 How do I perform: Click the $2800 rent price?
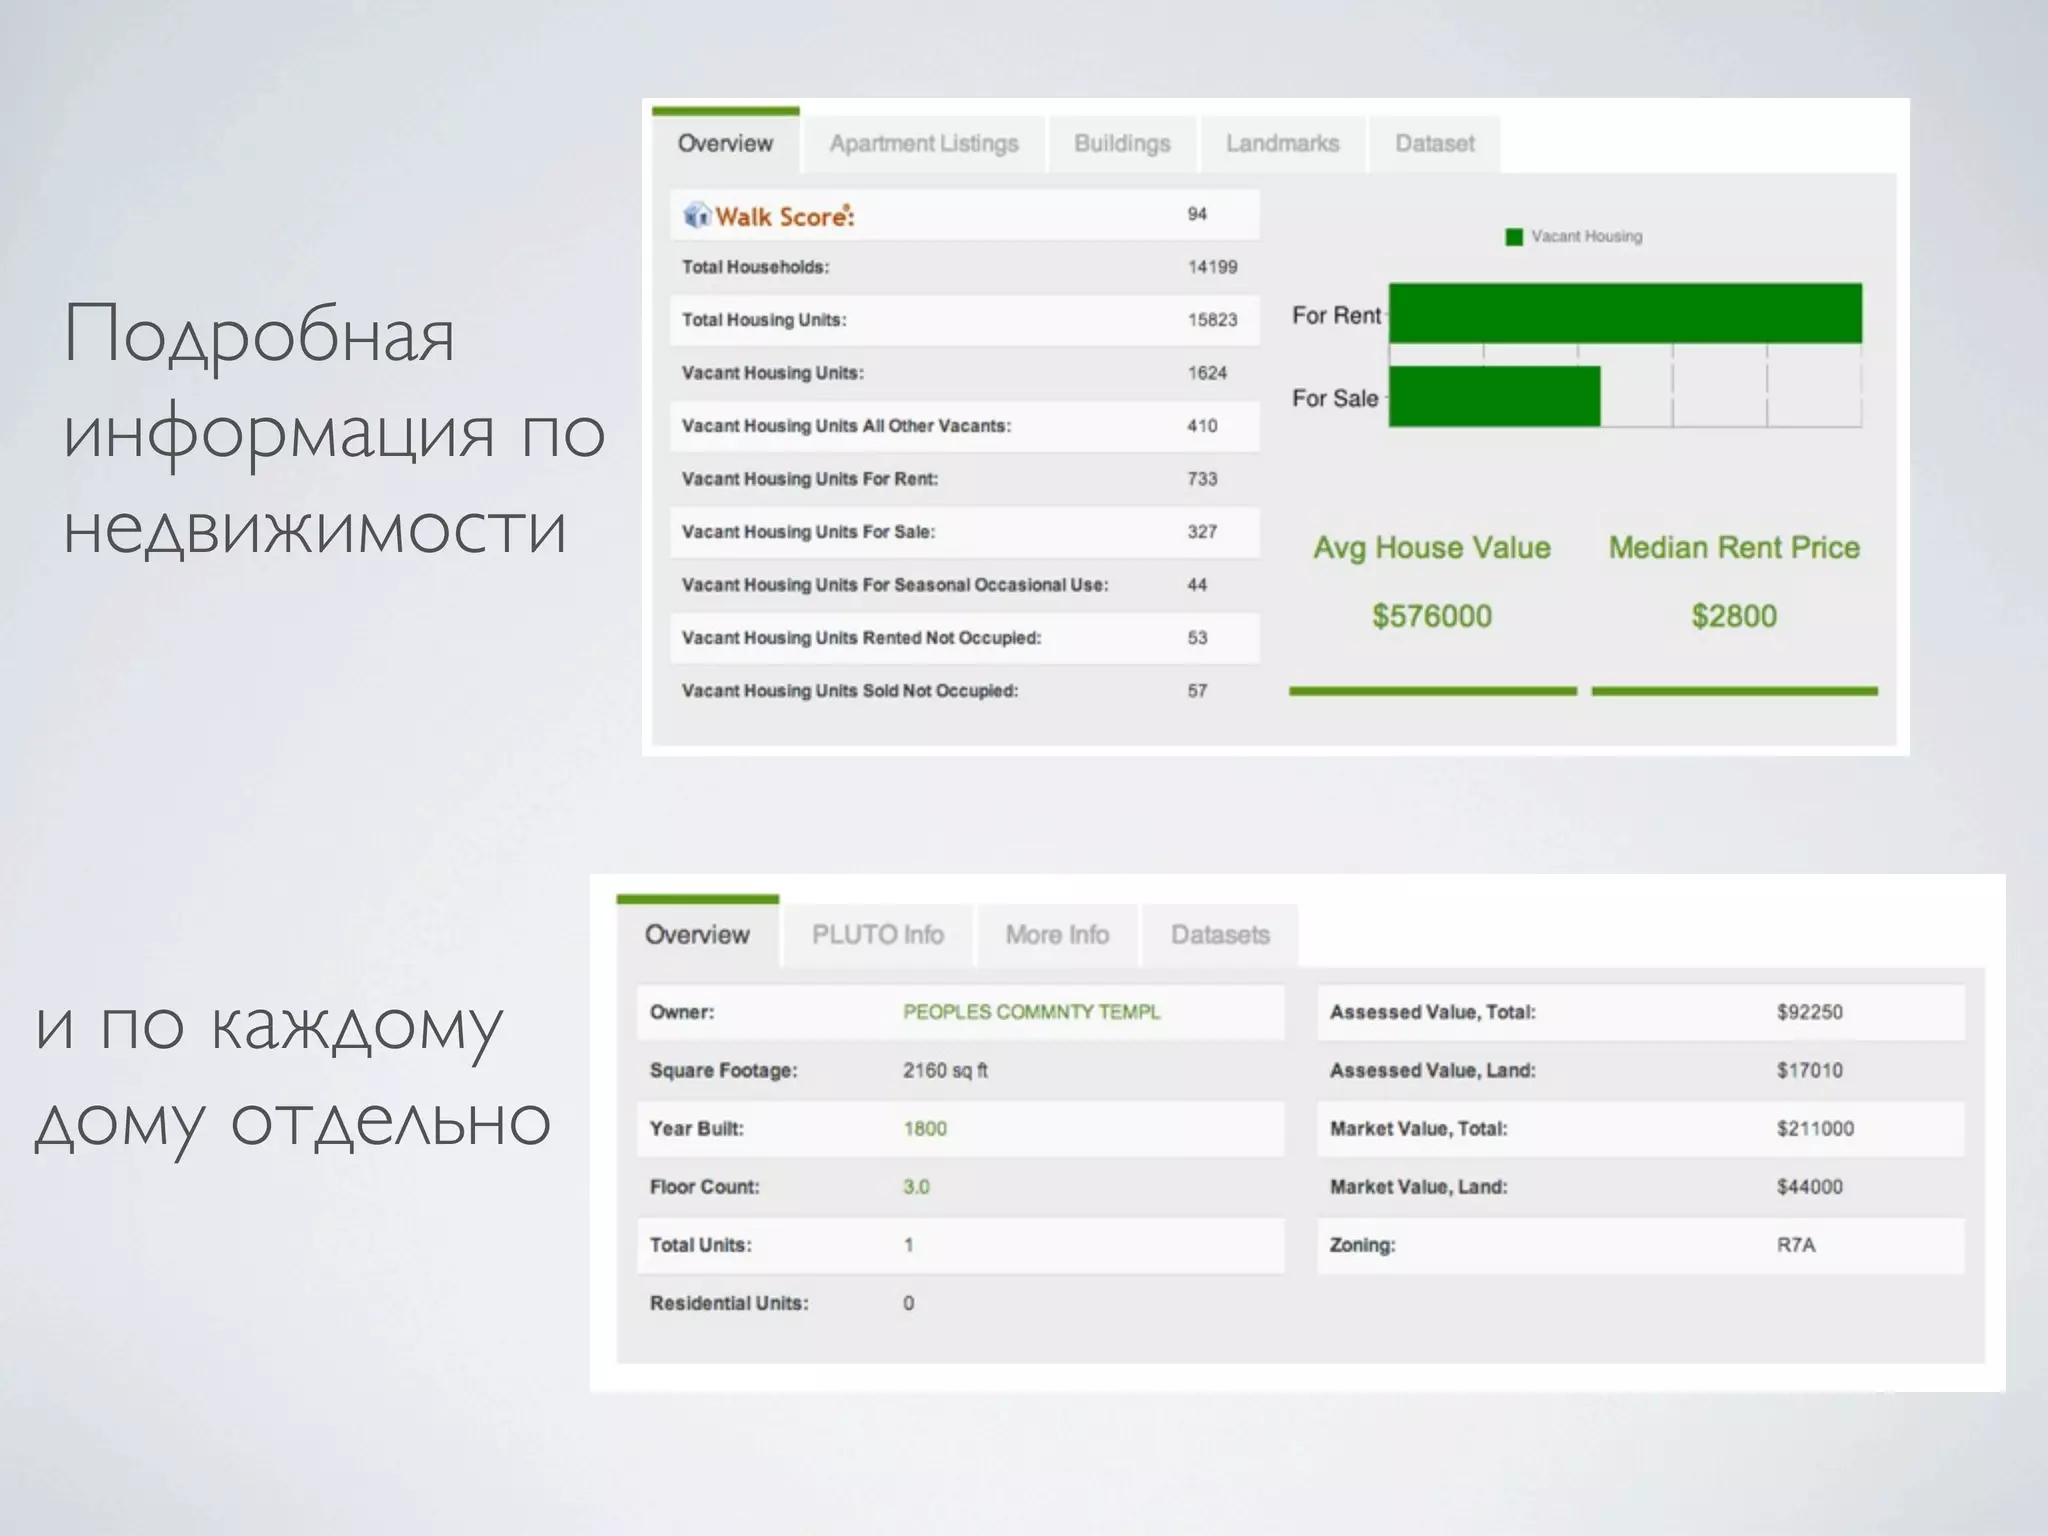pyautogui.click(x=1734, y=616)
